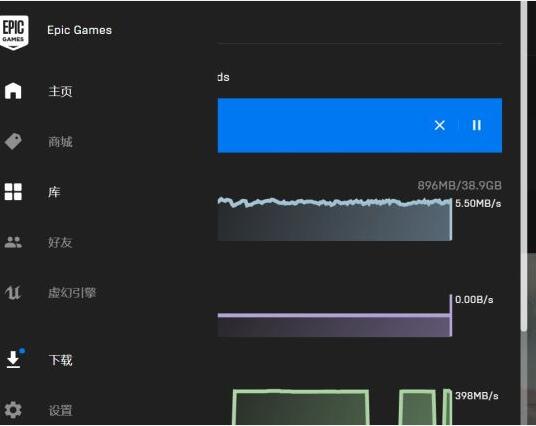Click the downloads arrow icon
The image size is (536, 426).
(14, 359)
